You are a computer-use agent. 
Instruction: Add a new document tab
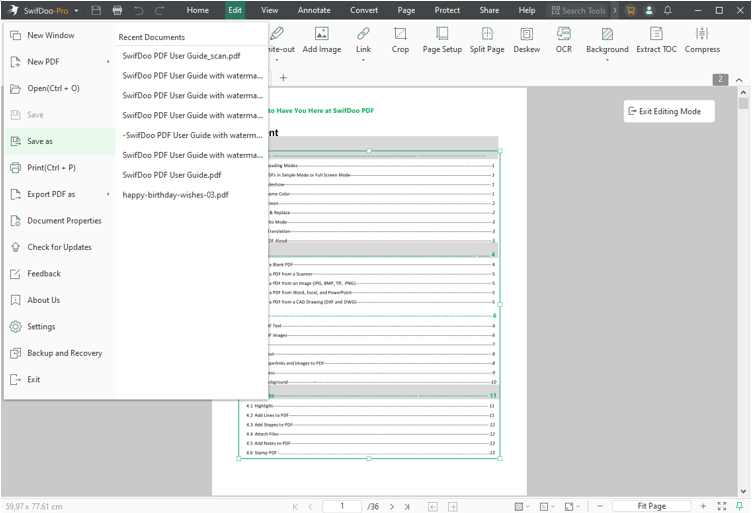283,78
